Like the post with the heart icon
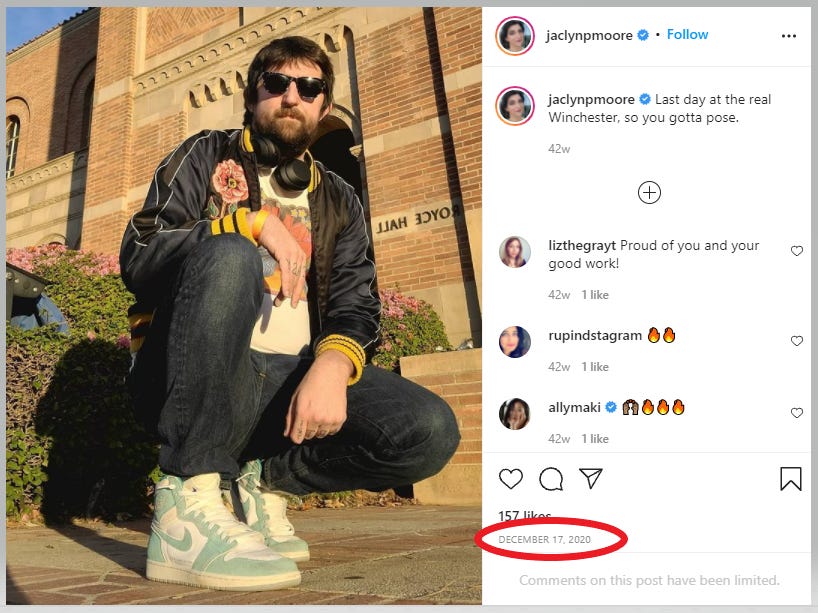 (511, 479)
